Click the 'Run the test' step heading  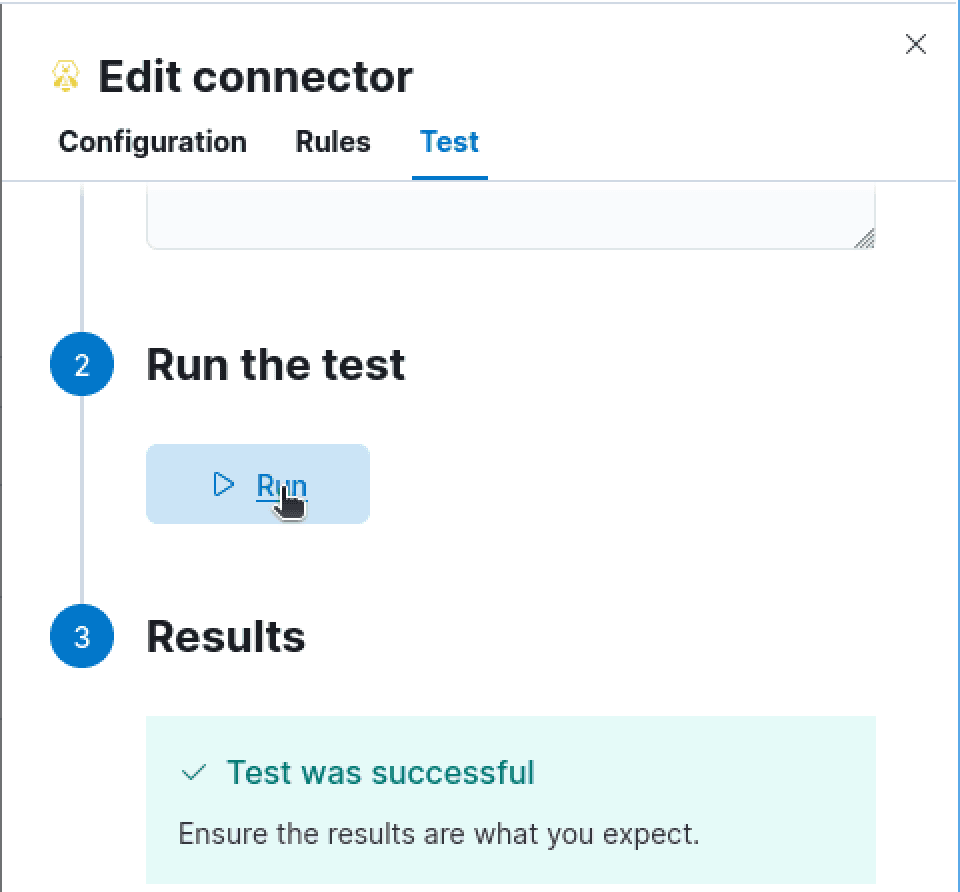(276, 365)
